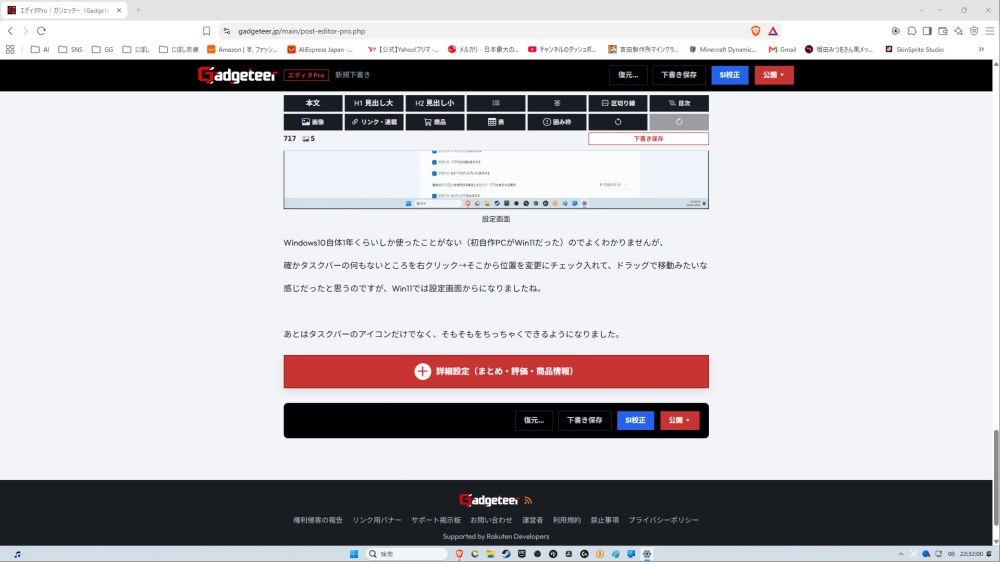Open the Gmail bookmark
1000x562 pixels.
click(782, 49)
